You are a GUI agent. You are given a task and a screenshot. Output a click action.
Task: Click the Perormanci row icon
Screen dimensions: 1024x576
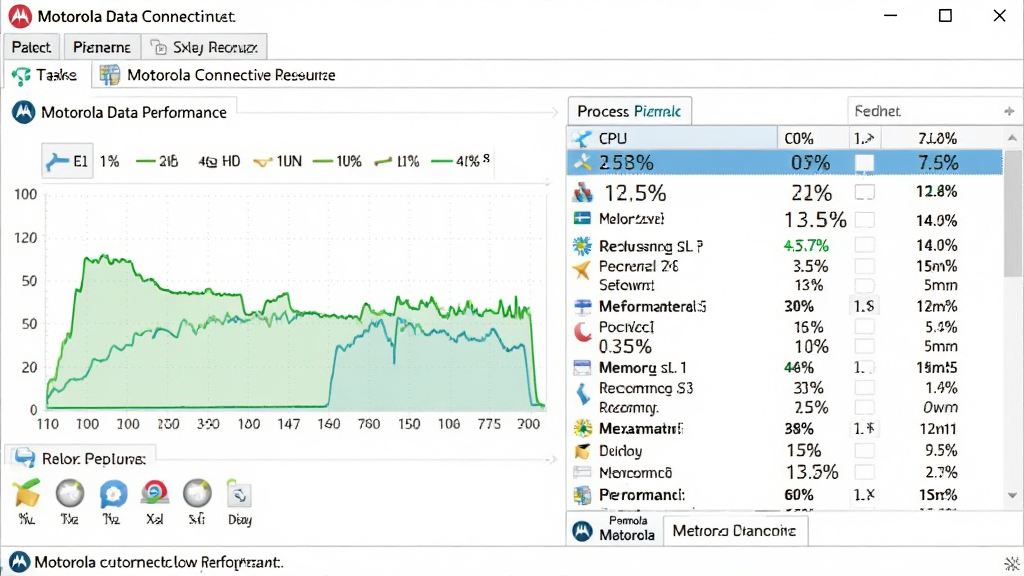(x=582, y=495)
